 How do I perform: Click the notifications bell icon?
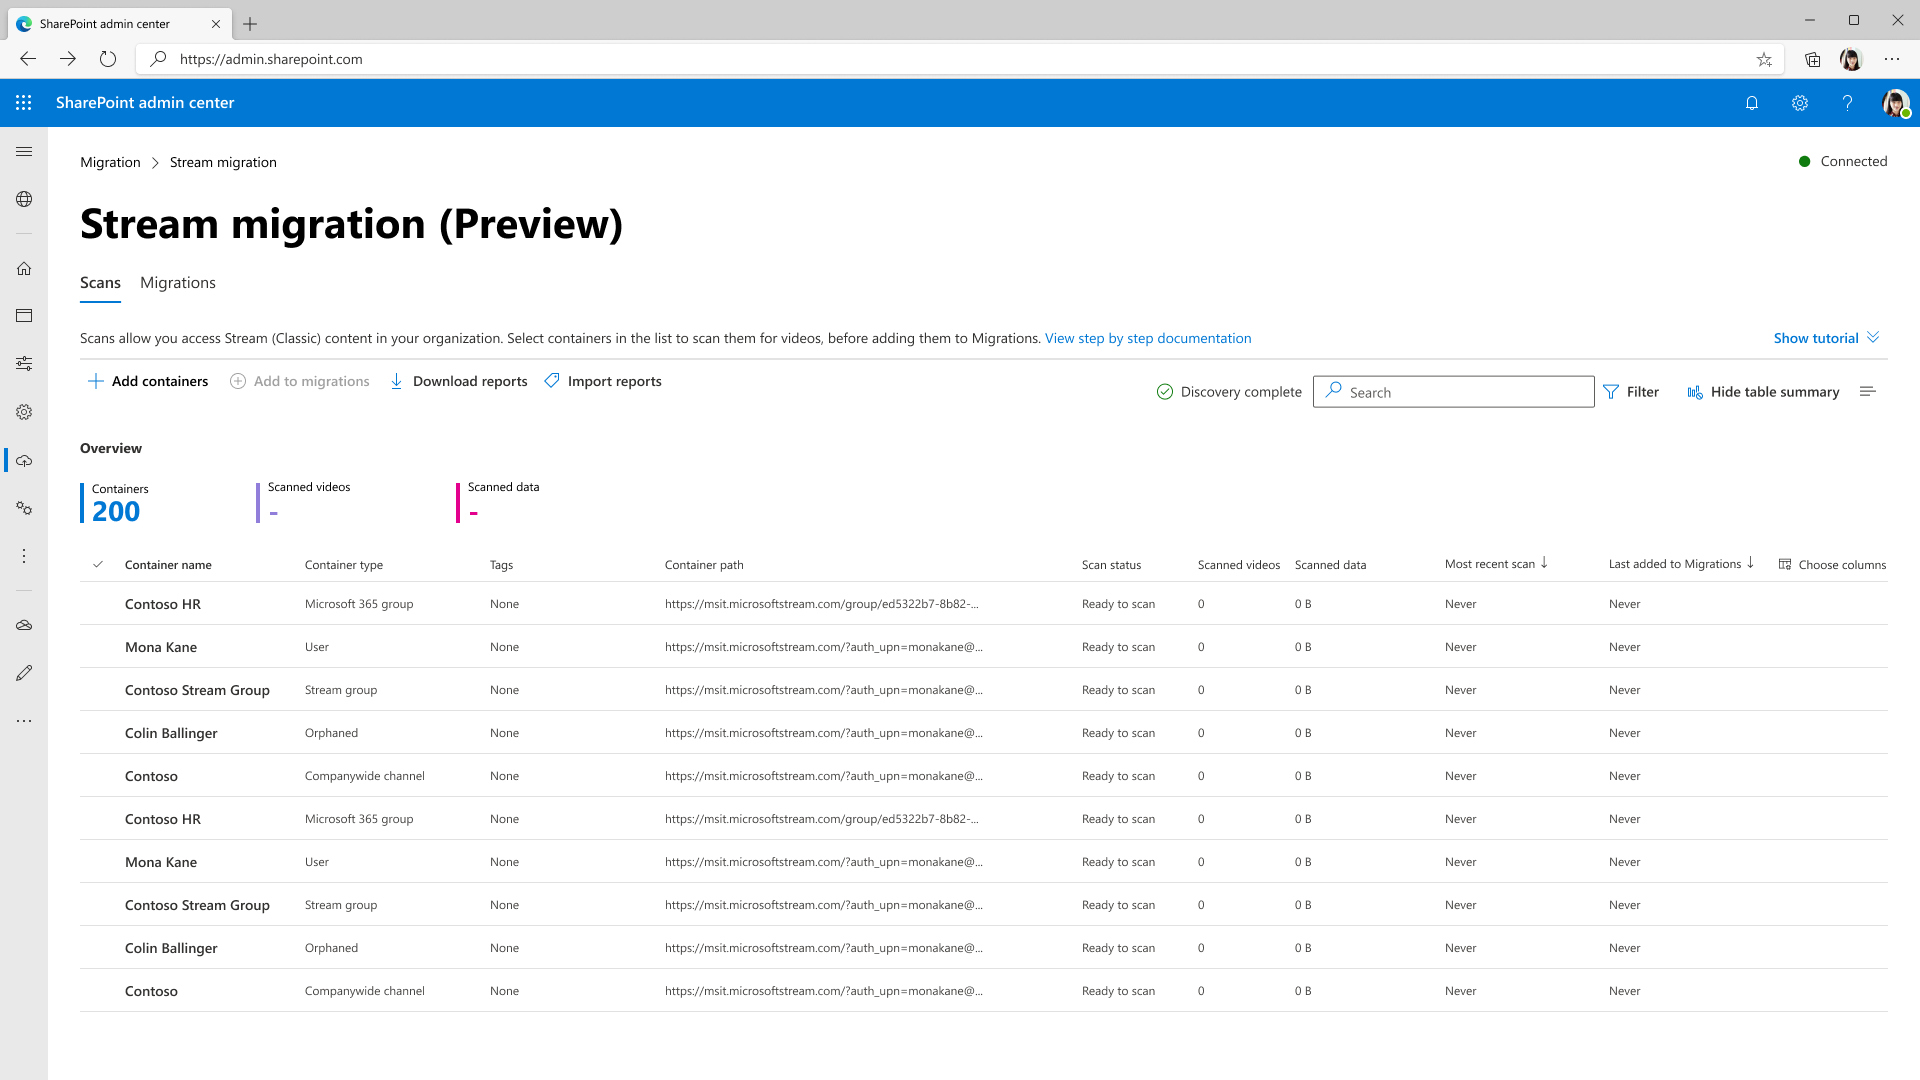click(x=1751, y=102)
